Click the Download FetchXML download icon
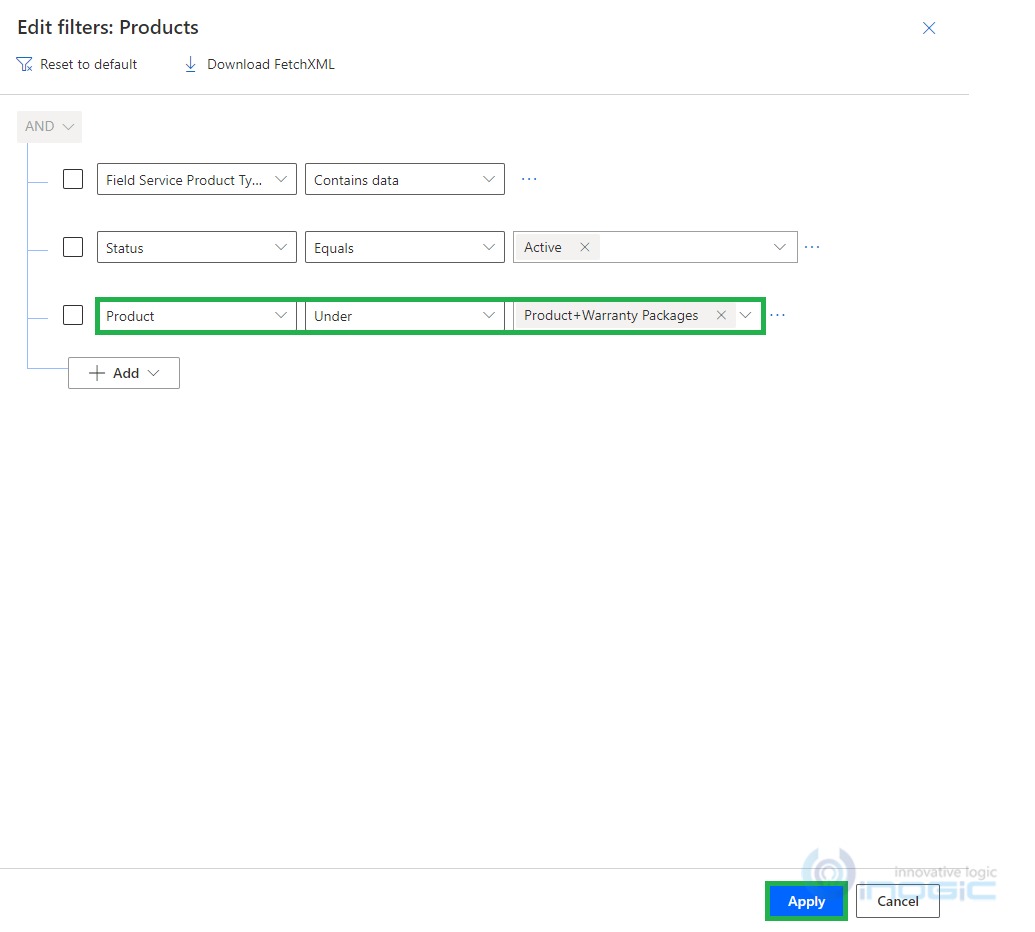Image resolution: width=1035 pixels, height=932 pixels. [x=190, y=63]
